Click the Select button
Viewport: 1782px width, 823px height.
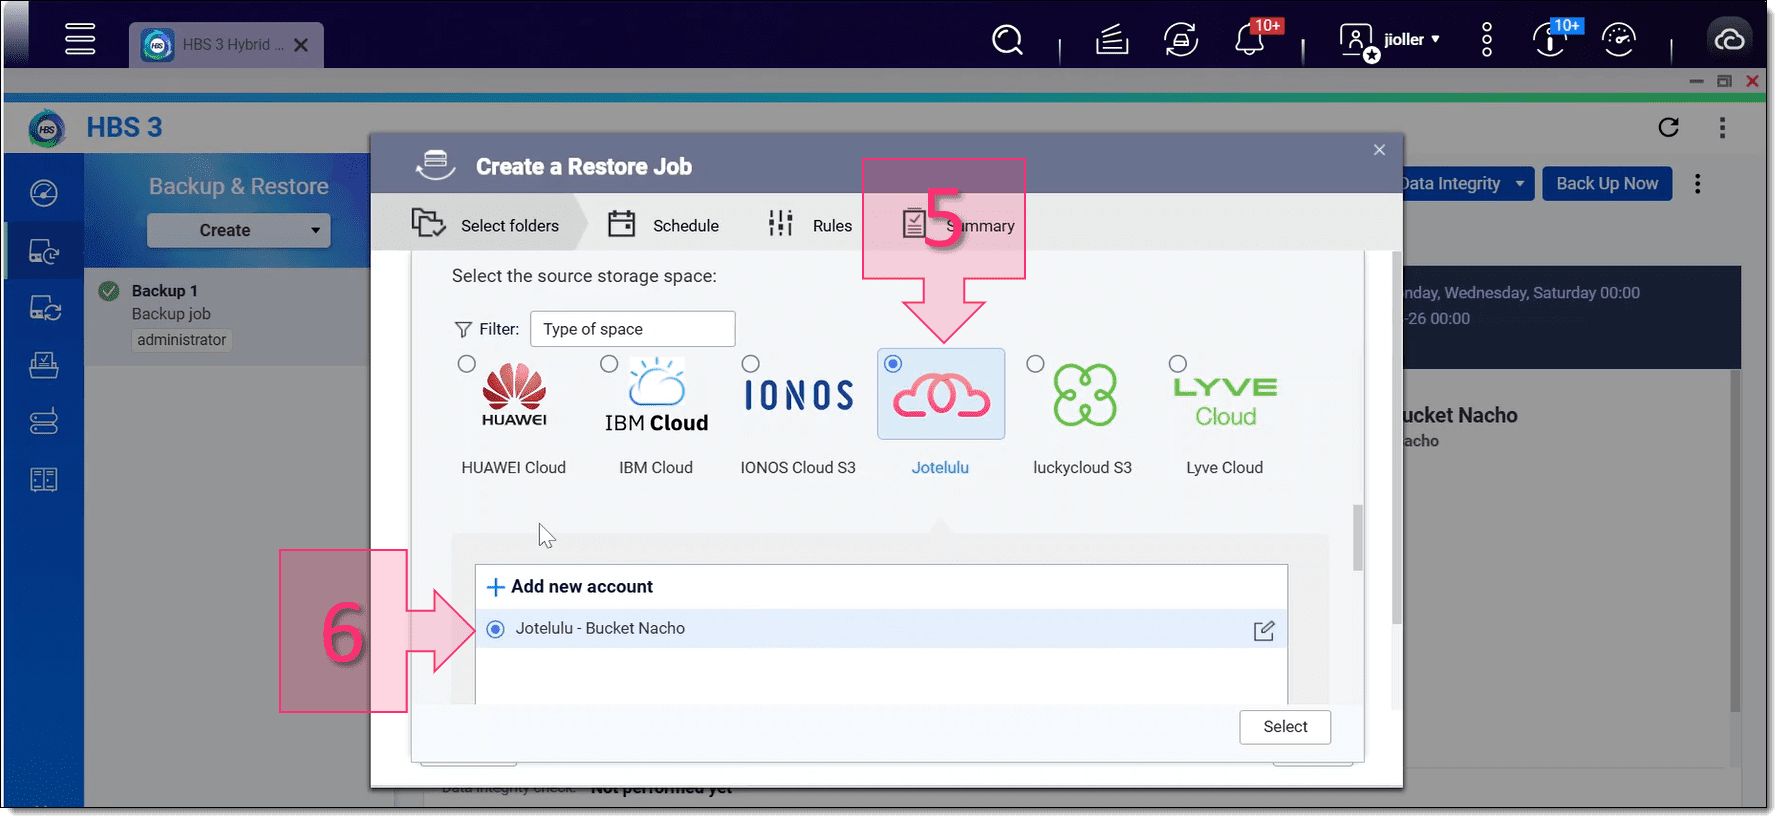(x=1285, y=727)
